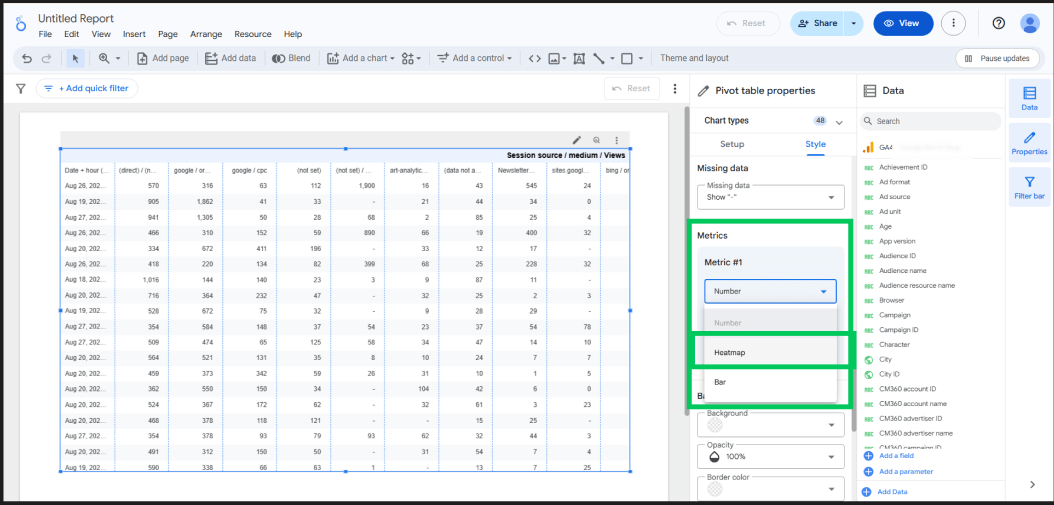Select the selection mode arrow tool
Image resolution: width=1054 pixels, height=505 pixels.
pyautogui.click(x=75, y=59)
